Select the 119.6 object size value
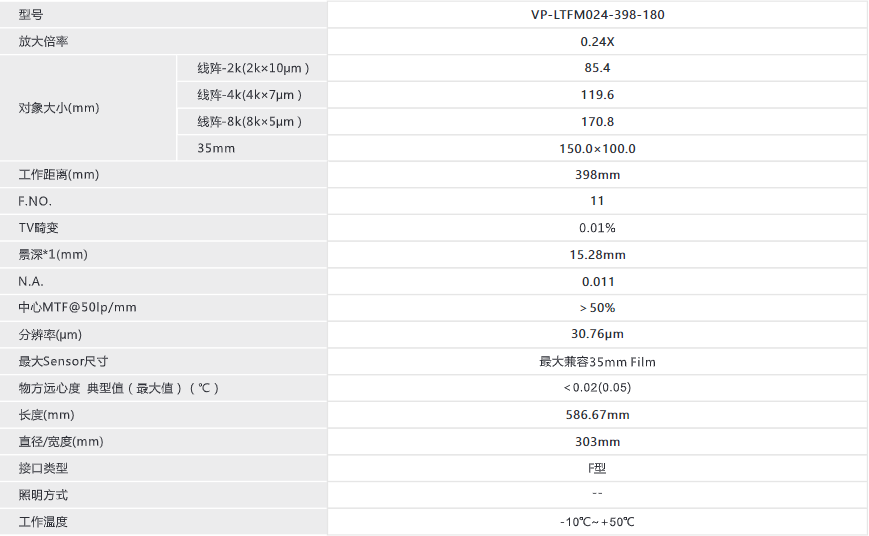 point(597,95)
